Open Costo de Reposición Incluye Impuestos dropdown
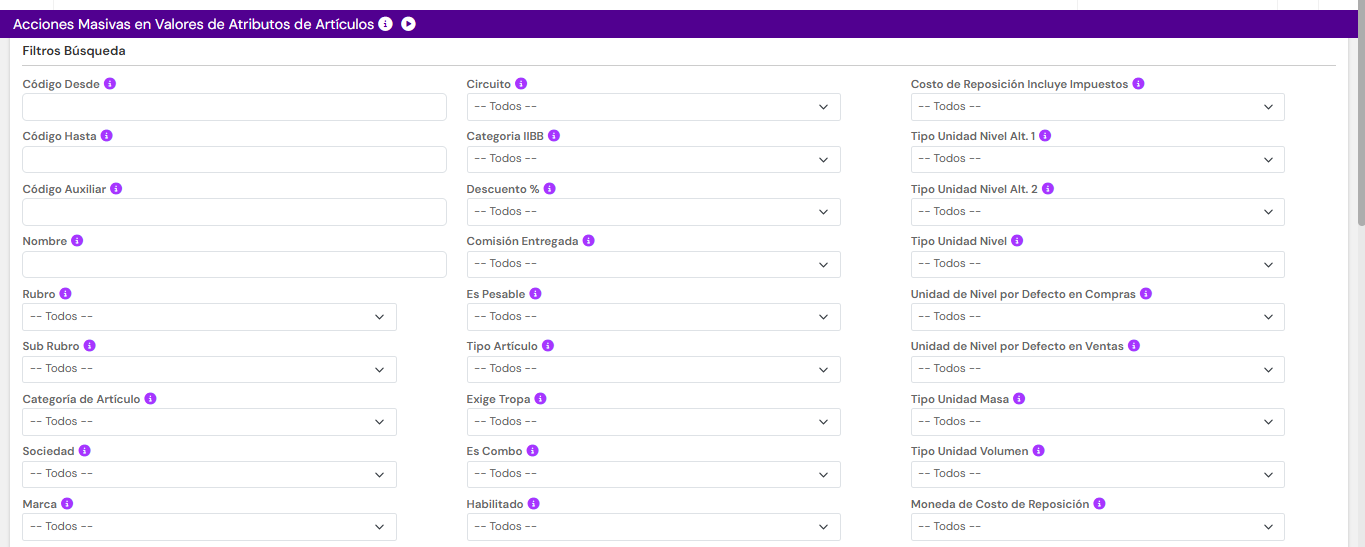The image size is (1365, 547). (1097, 107)
